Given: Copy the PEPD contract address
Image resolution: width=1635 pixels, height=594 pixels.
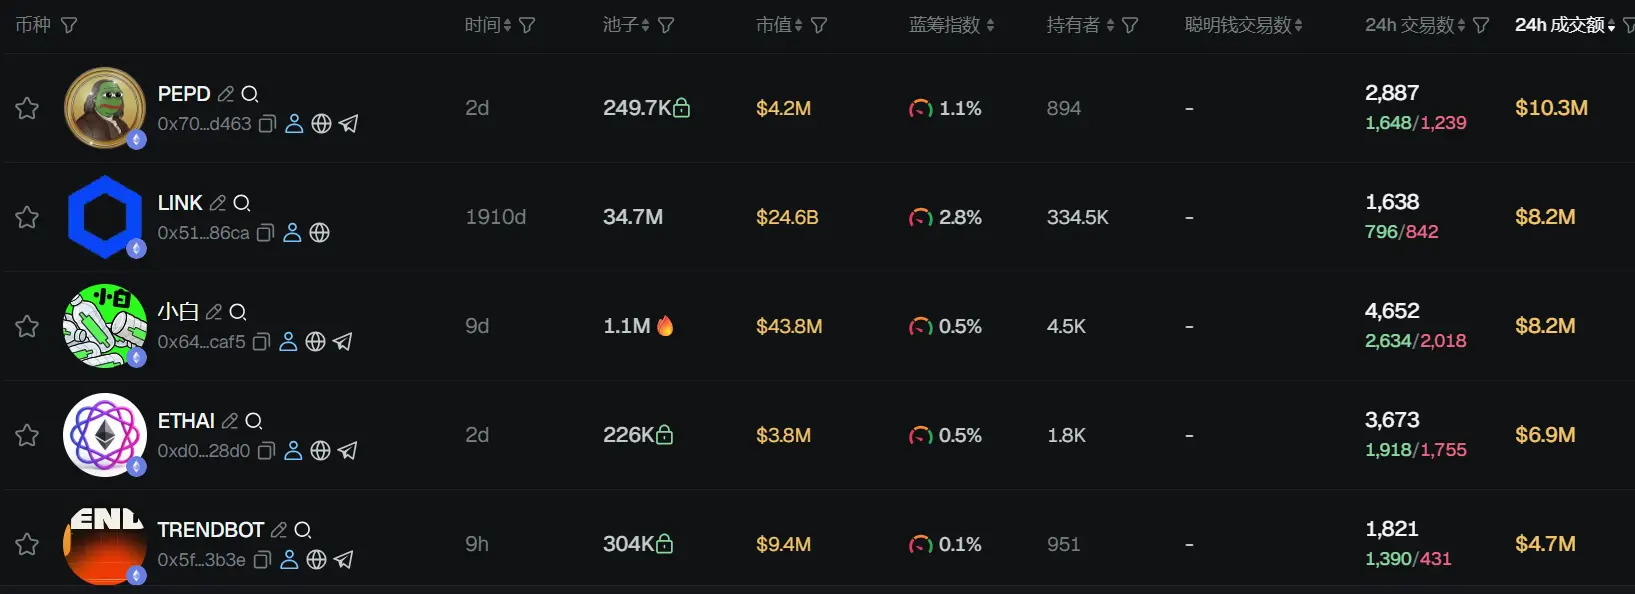Looking at the screenshot, I should (x=267, y=124).
